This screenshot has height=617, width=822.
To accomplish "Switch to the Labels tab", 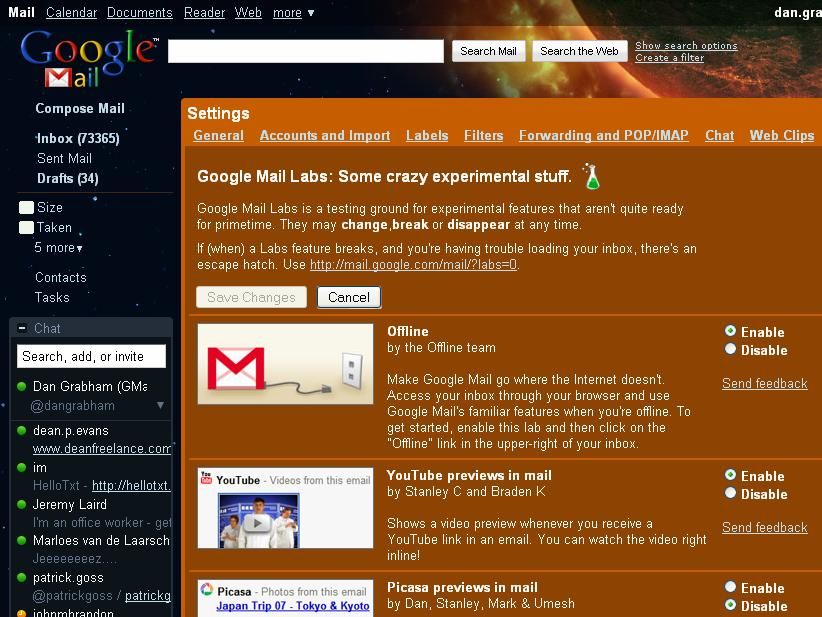I will 427,135.
